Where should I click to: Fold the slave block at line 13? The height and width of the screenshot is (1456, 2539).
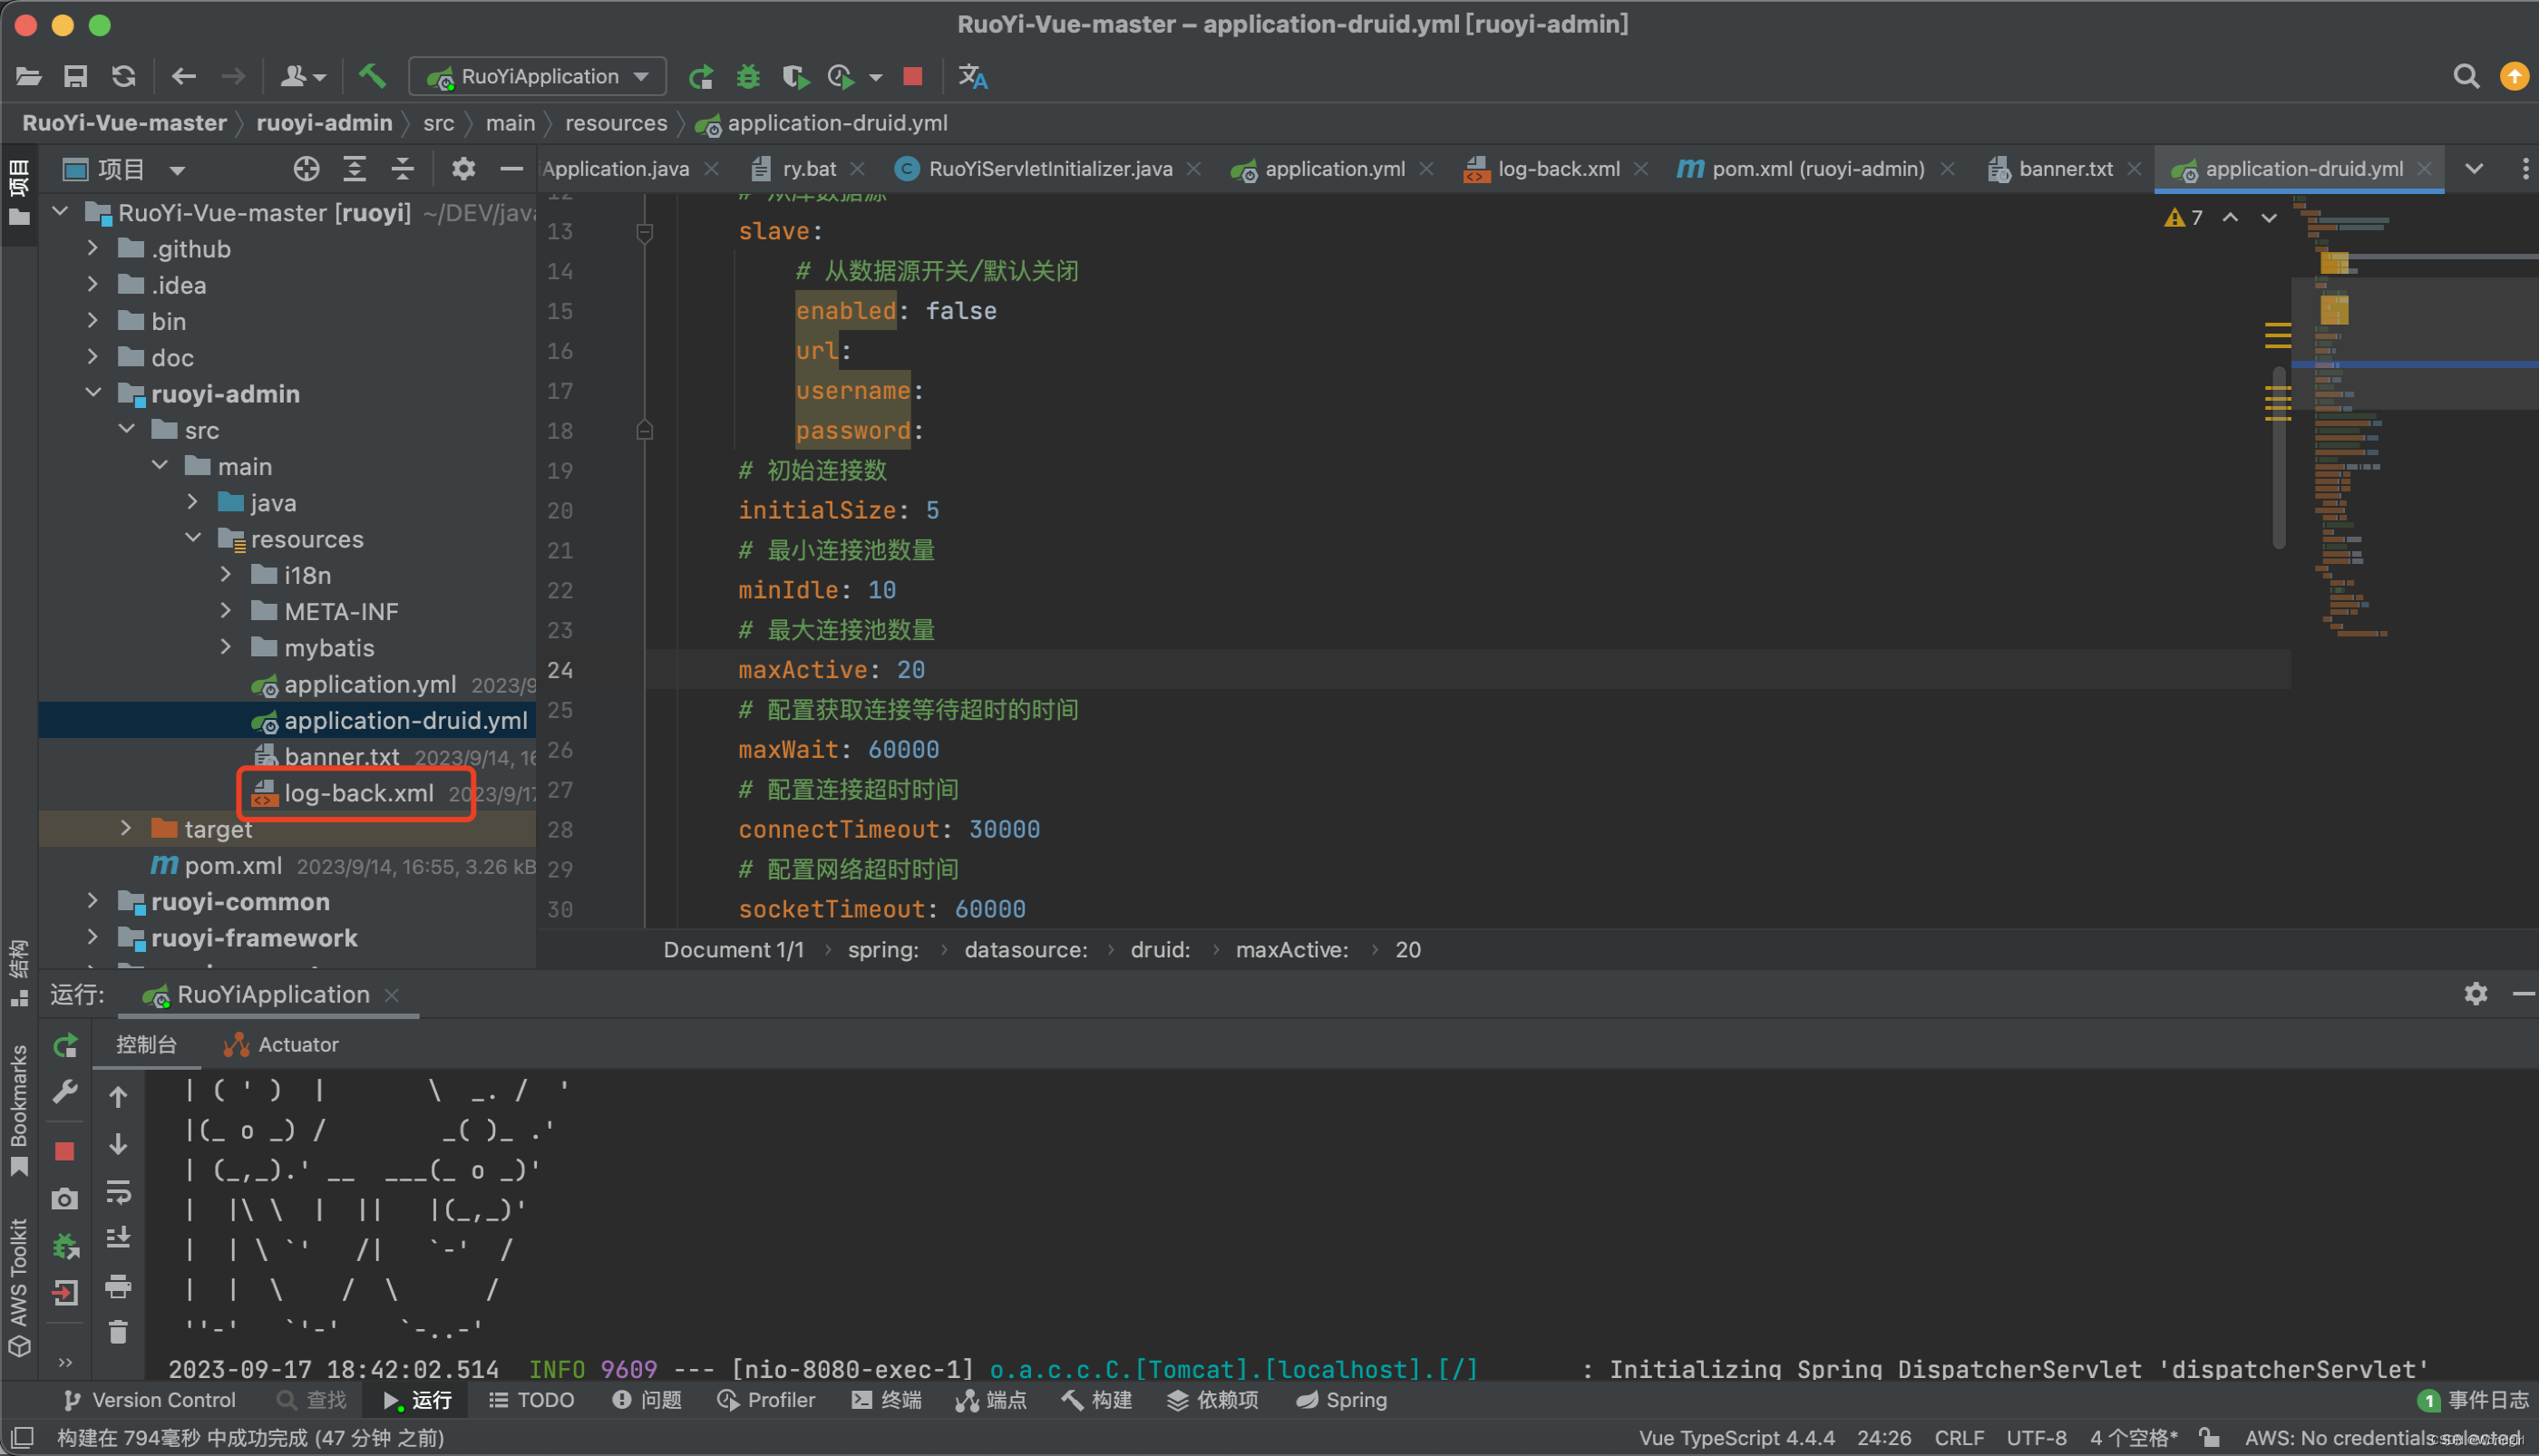pyautogui.click(x=645, y=232)
